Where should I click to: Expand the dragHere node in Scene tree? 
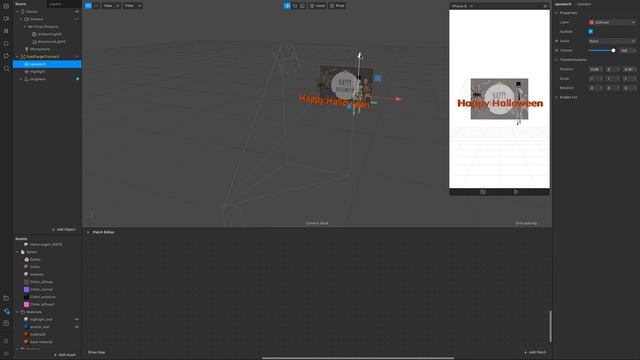[x=21, y=79]
